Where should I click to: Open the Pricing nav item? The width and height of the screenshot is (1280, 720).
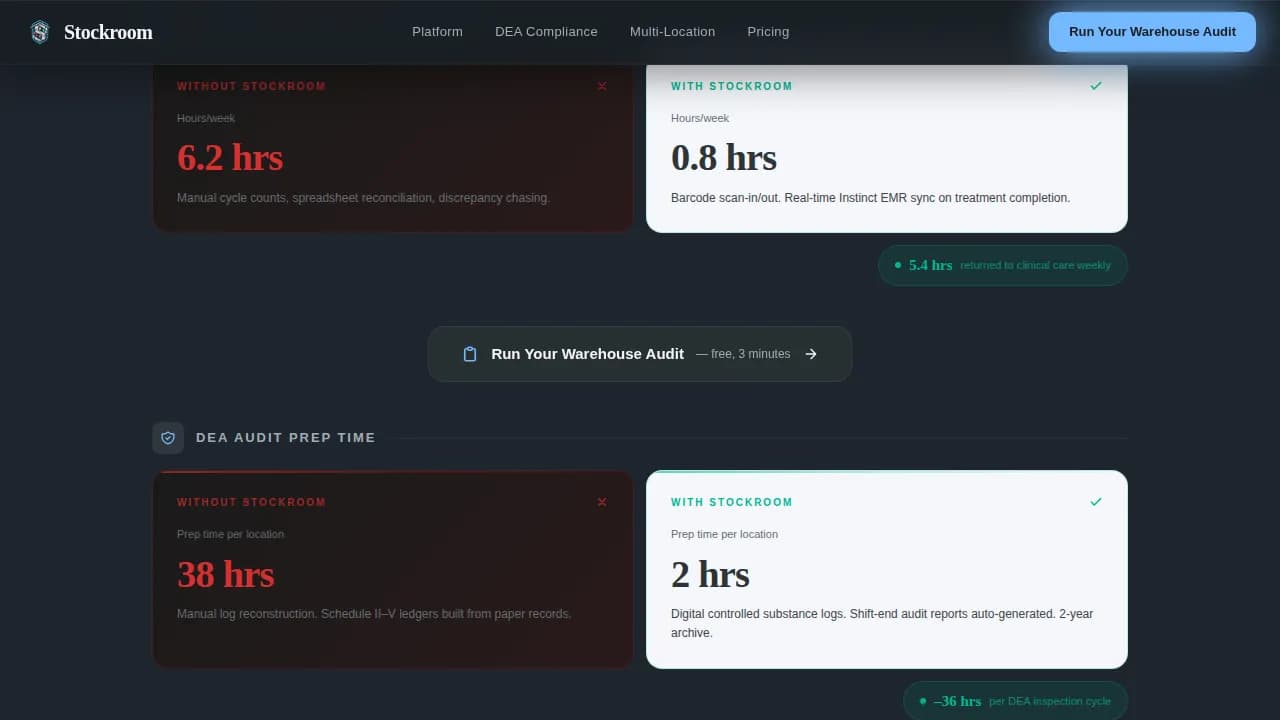768,32
